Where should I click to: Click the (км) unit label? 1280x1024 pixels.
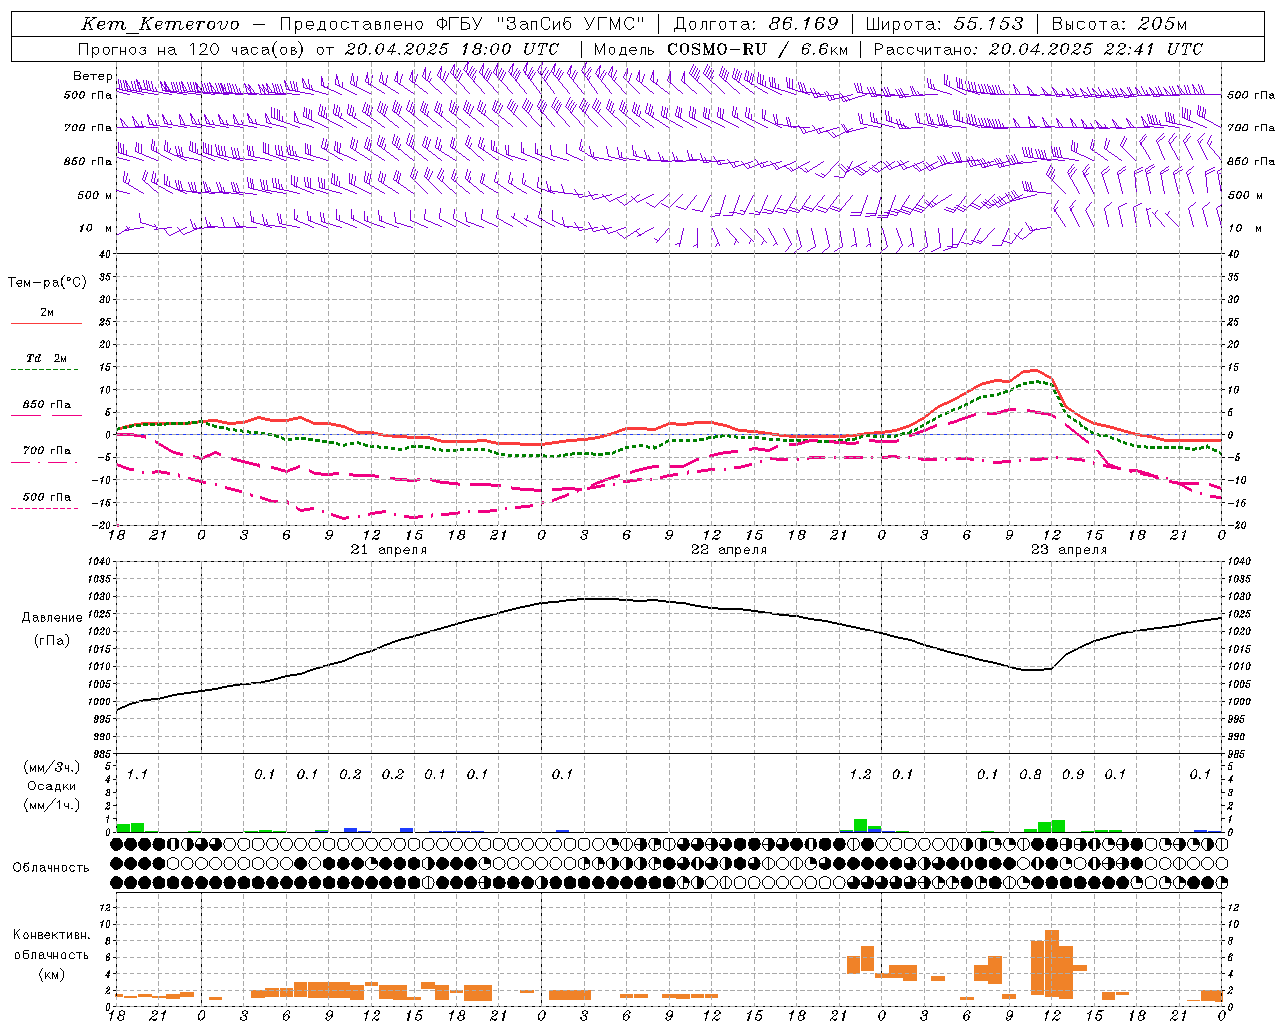click(51, 974)
